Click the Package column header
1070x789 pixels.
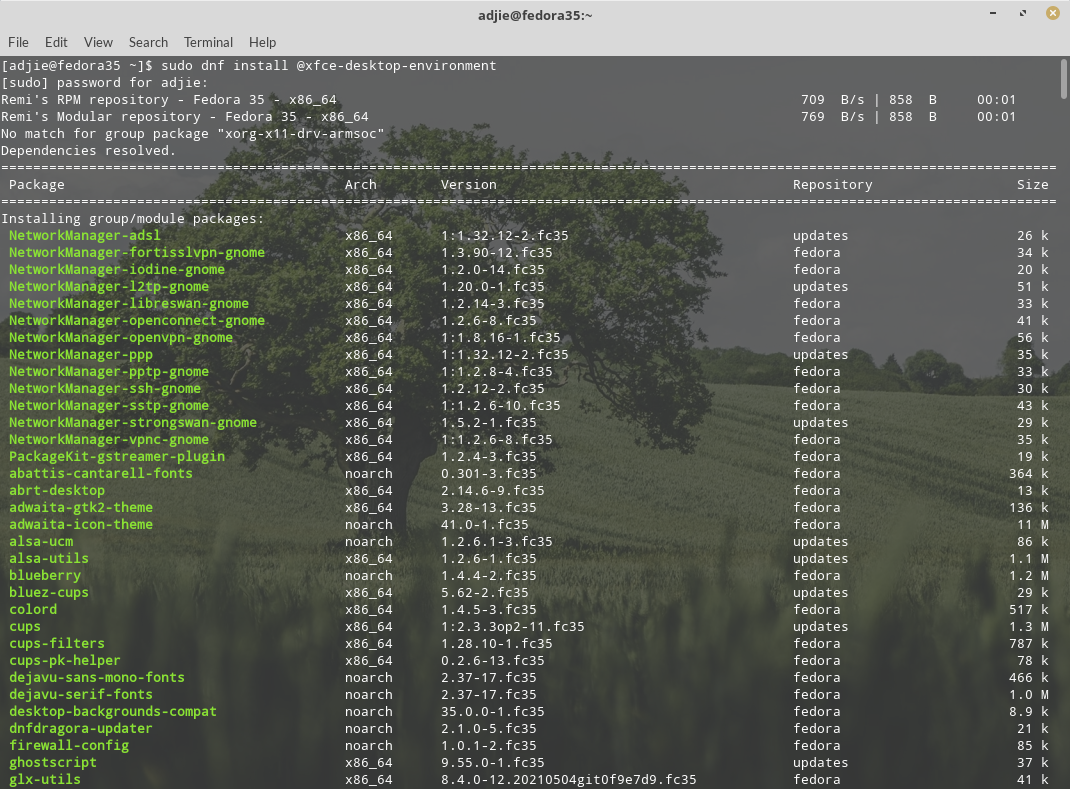tap(36, 184)
